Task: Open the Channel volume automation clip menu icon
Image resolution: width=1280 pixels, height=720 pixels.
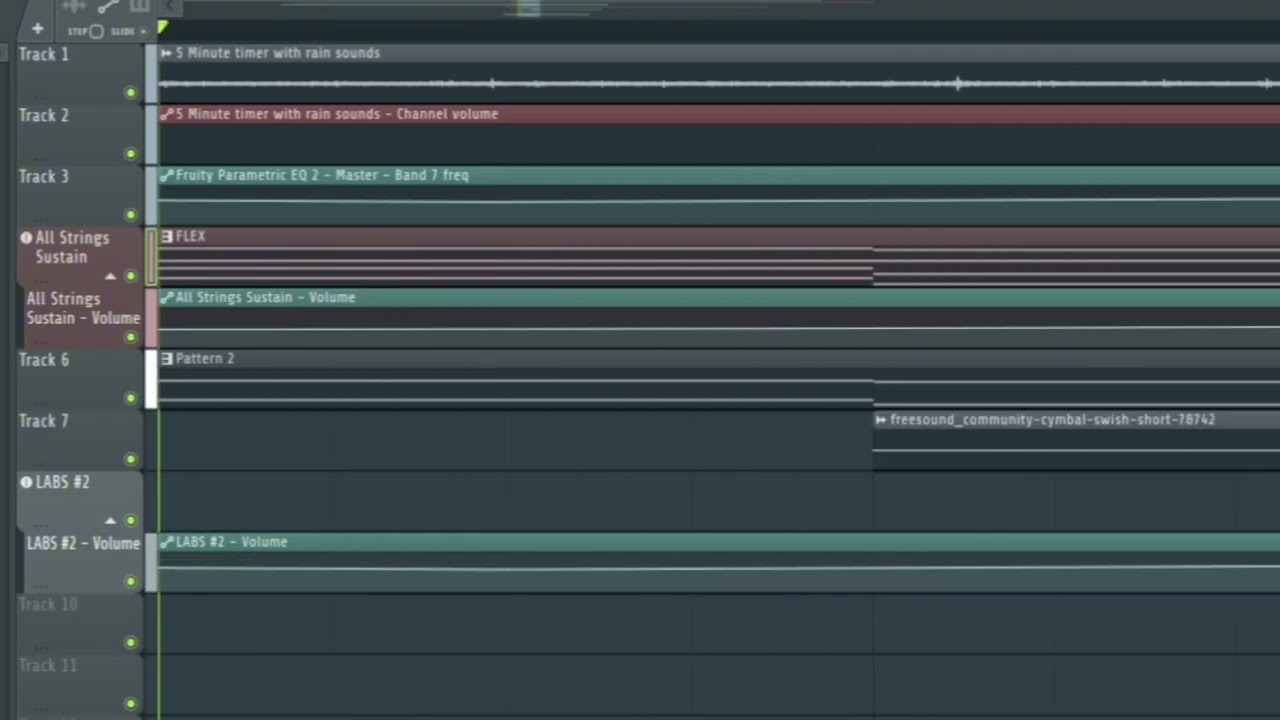Action: click(x=166, y=114)
